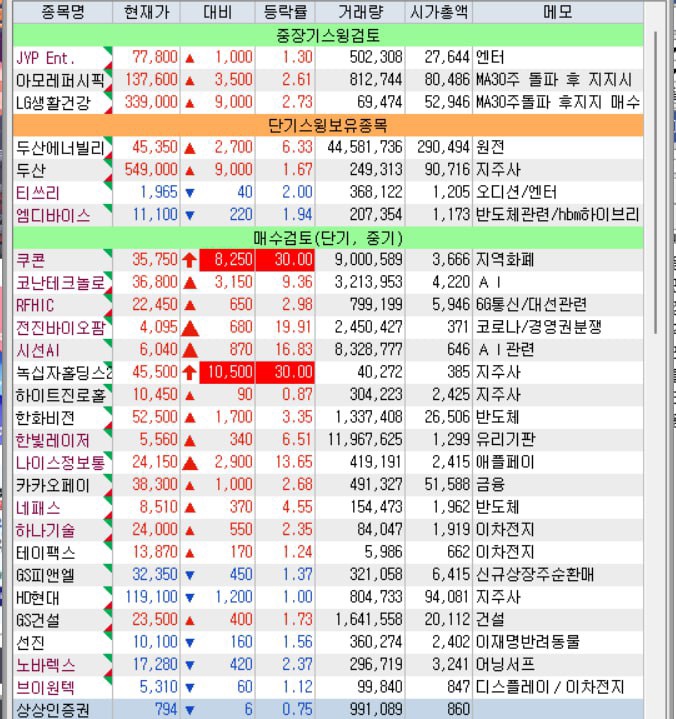Select the 하나기술 stock name
Viewport: 676px width, 719px height.
coord(45,530)
